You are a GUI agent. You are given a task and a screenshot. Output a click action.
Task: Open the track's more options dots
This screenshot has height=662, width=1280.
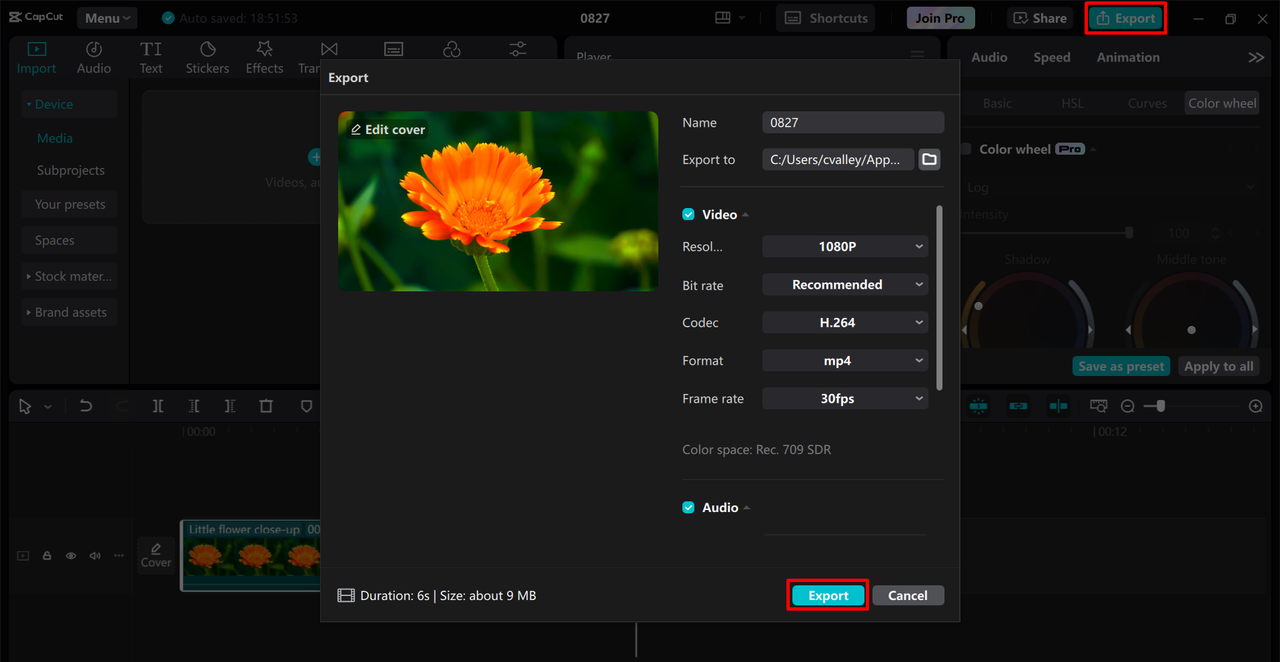coord(119,556)
